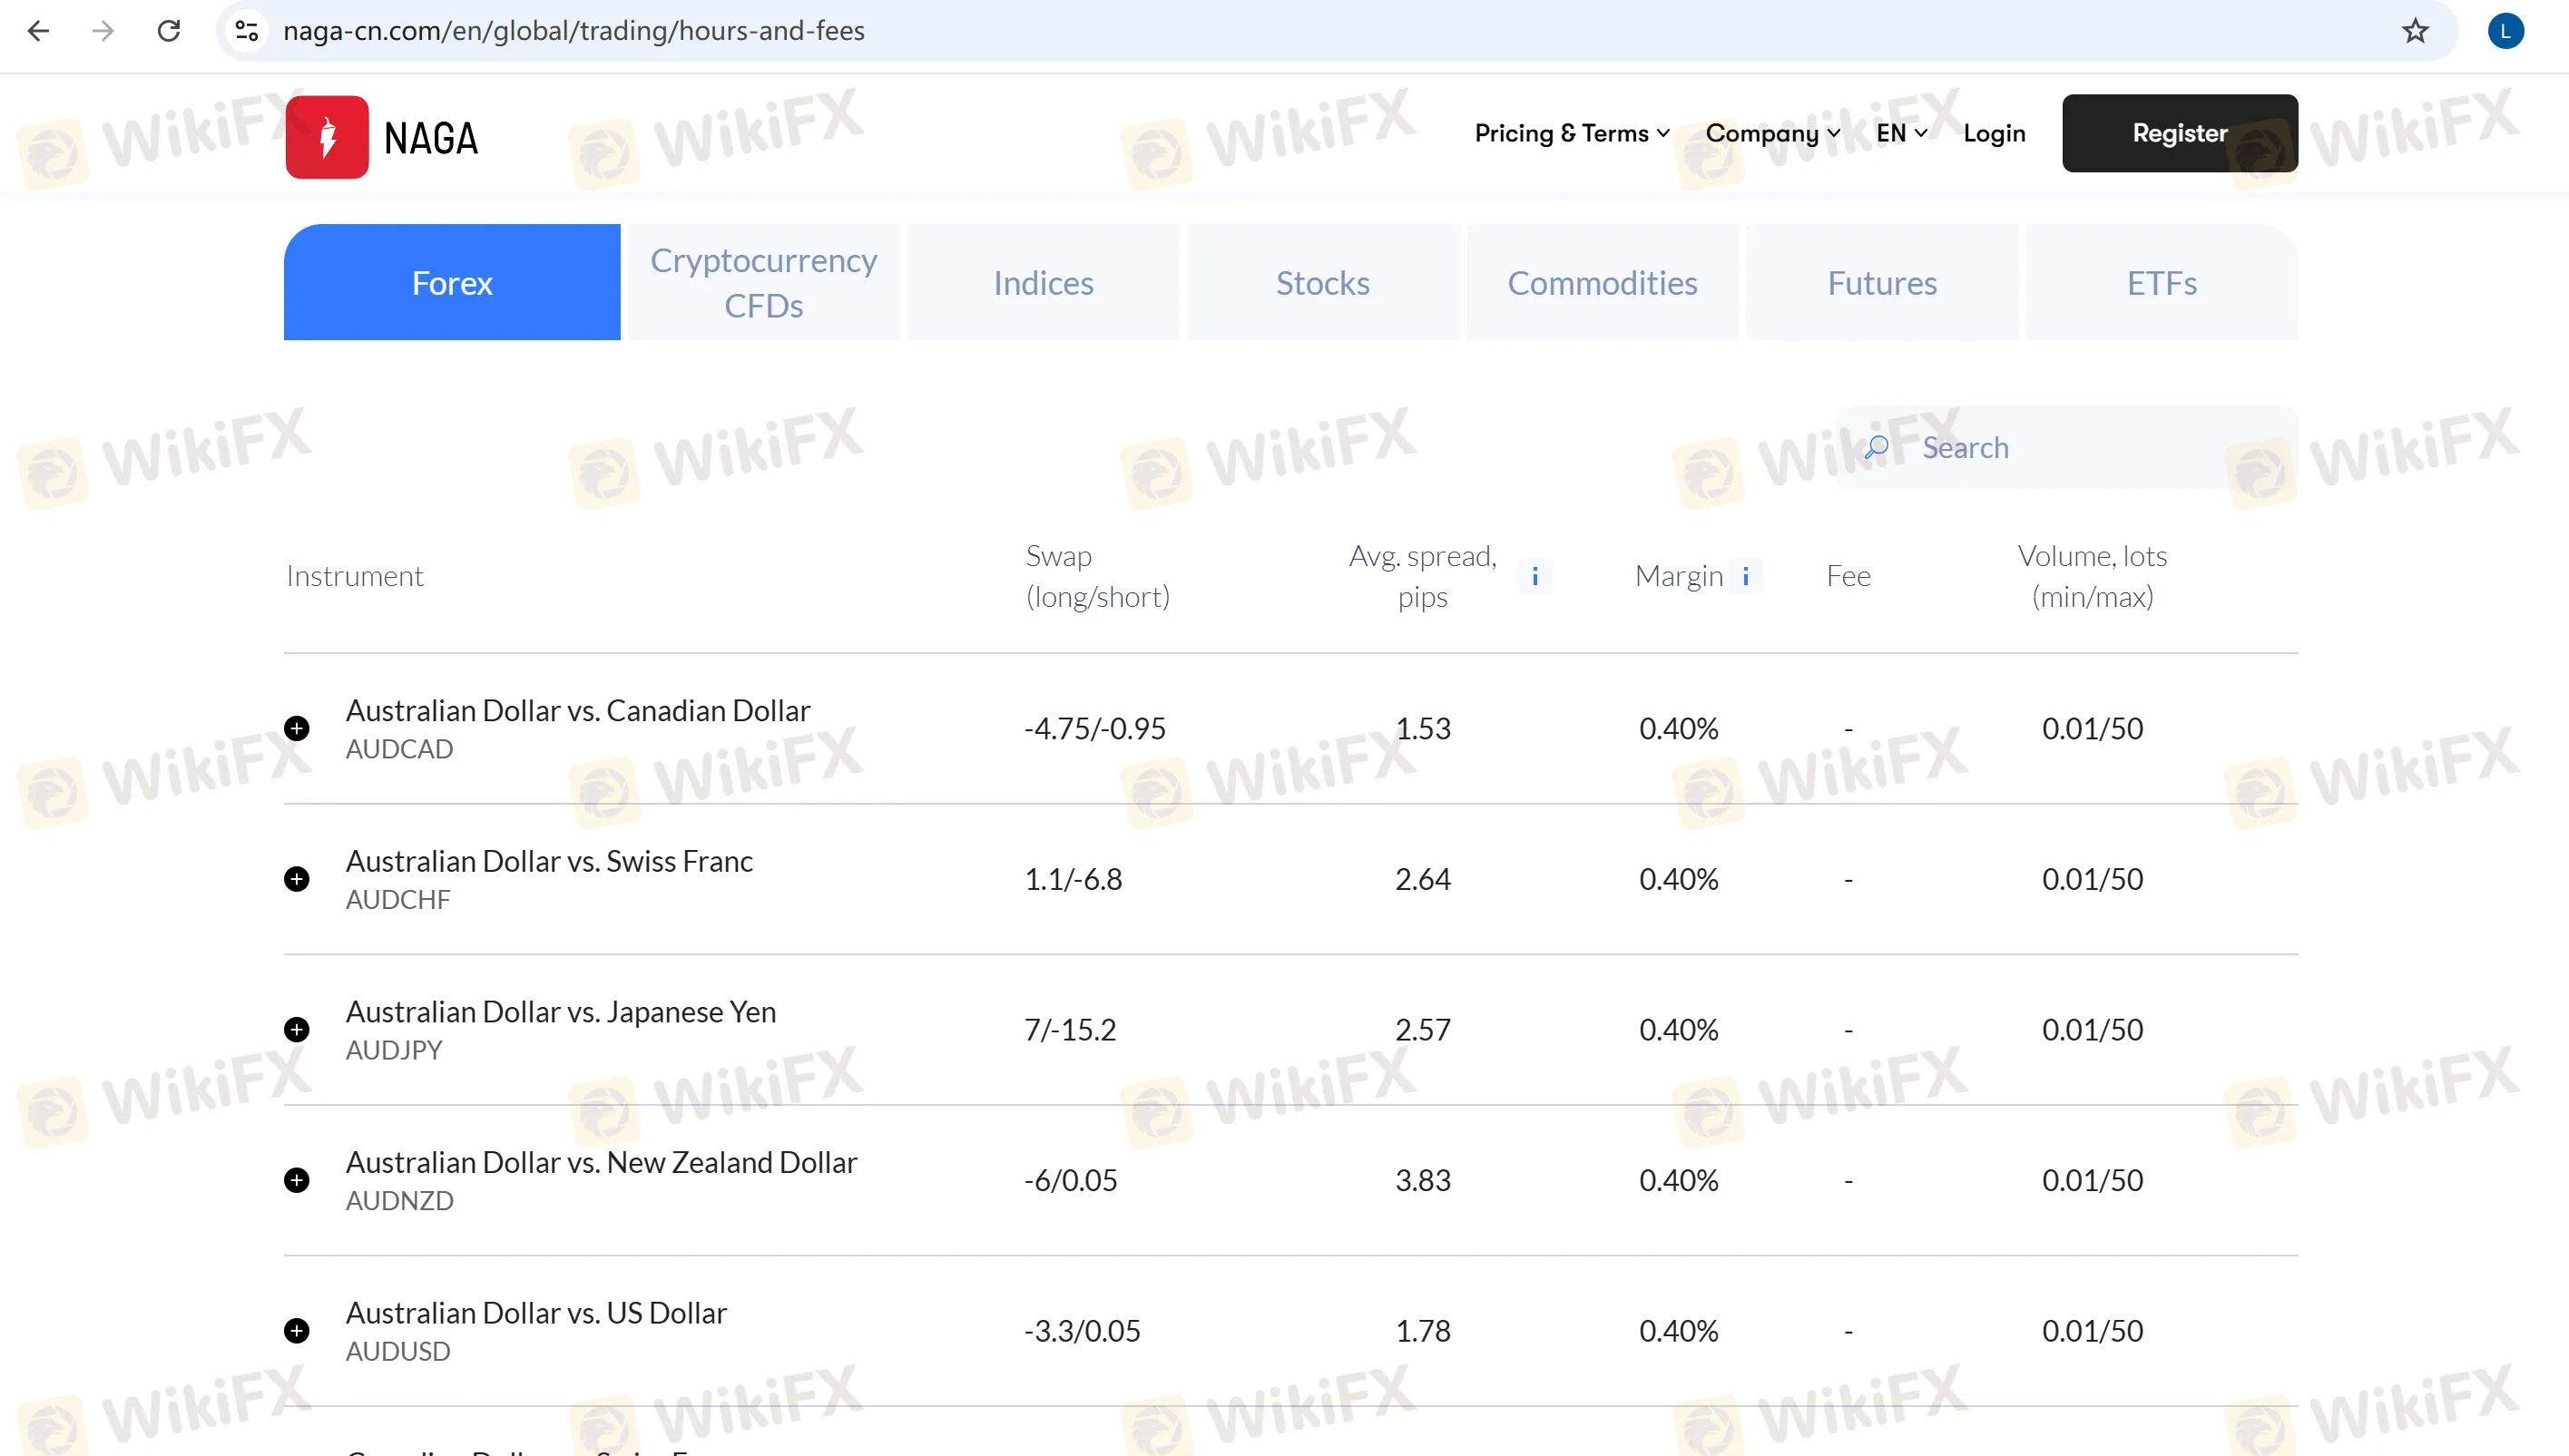Show Avg. spread info tooltip icon

pos(1535,576)
